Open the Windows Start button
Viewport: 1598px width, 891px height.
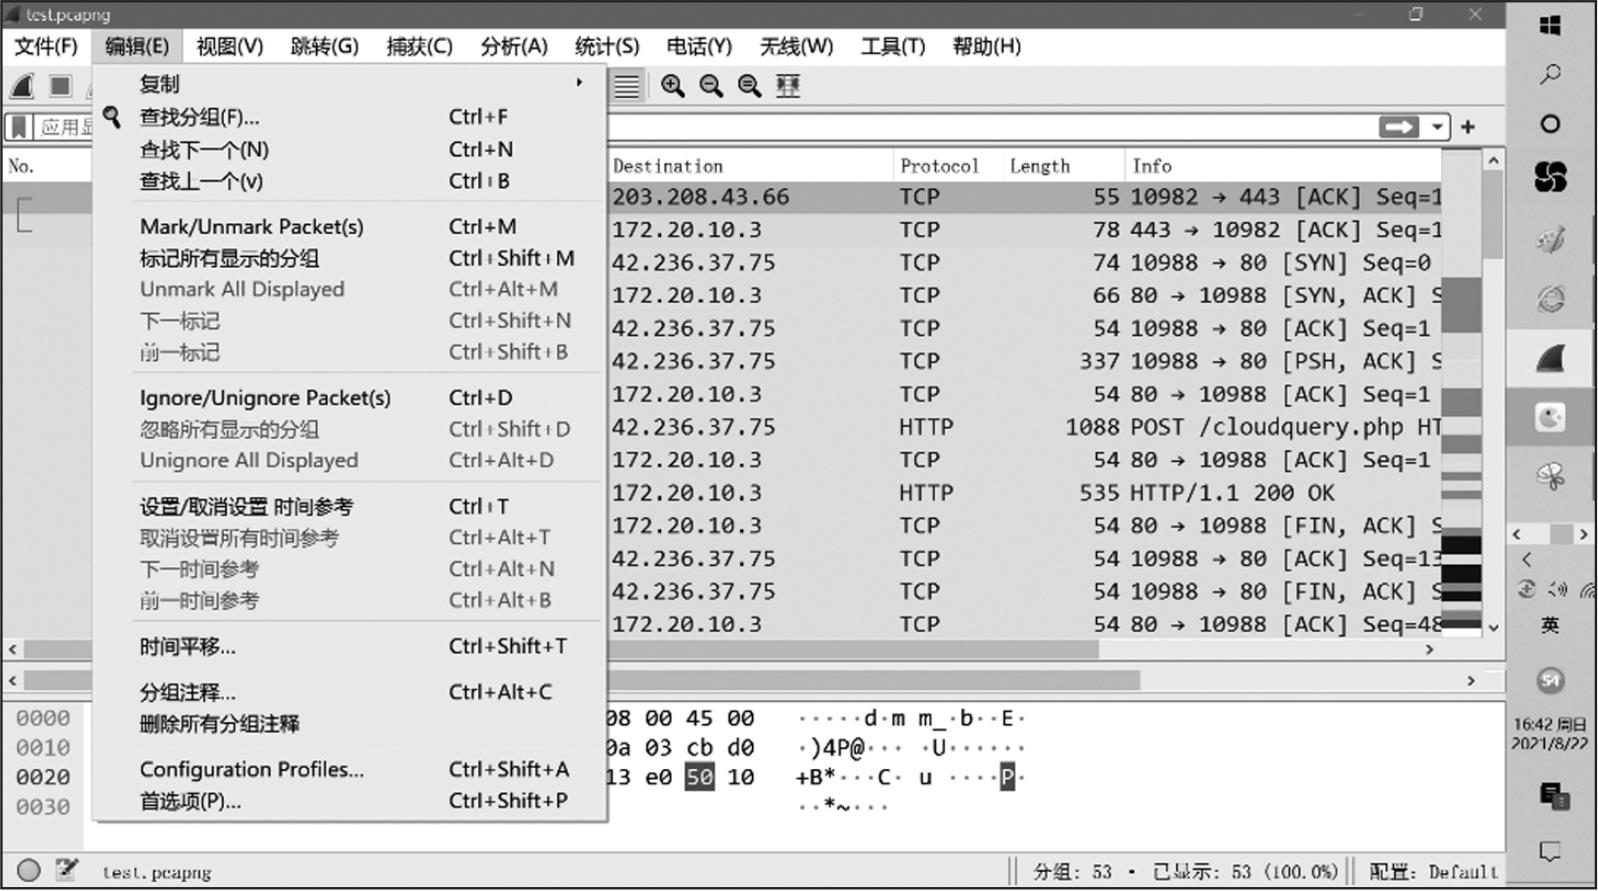[x=1550, y=25]
